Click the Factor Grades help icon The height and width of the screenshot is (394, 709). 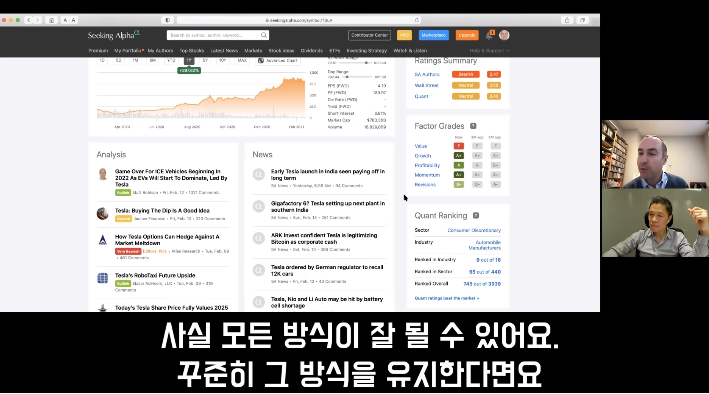473,126
